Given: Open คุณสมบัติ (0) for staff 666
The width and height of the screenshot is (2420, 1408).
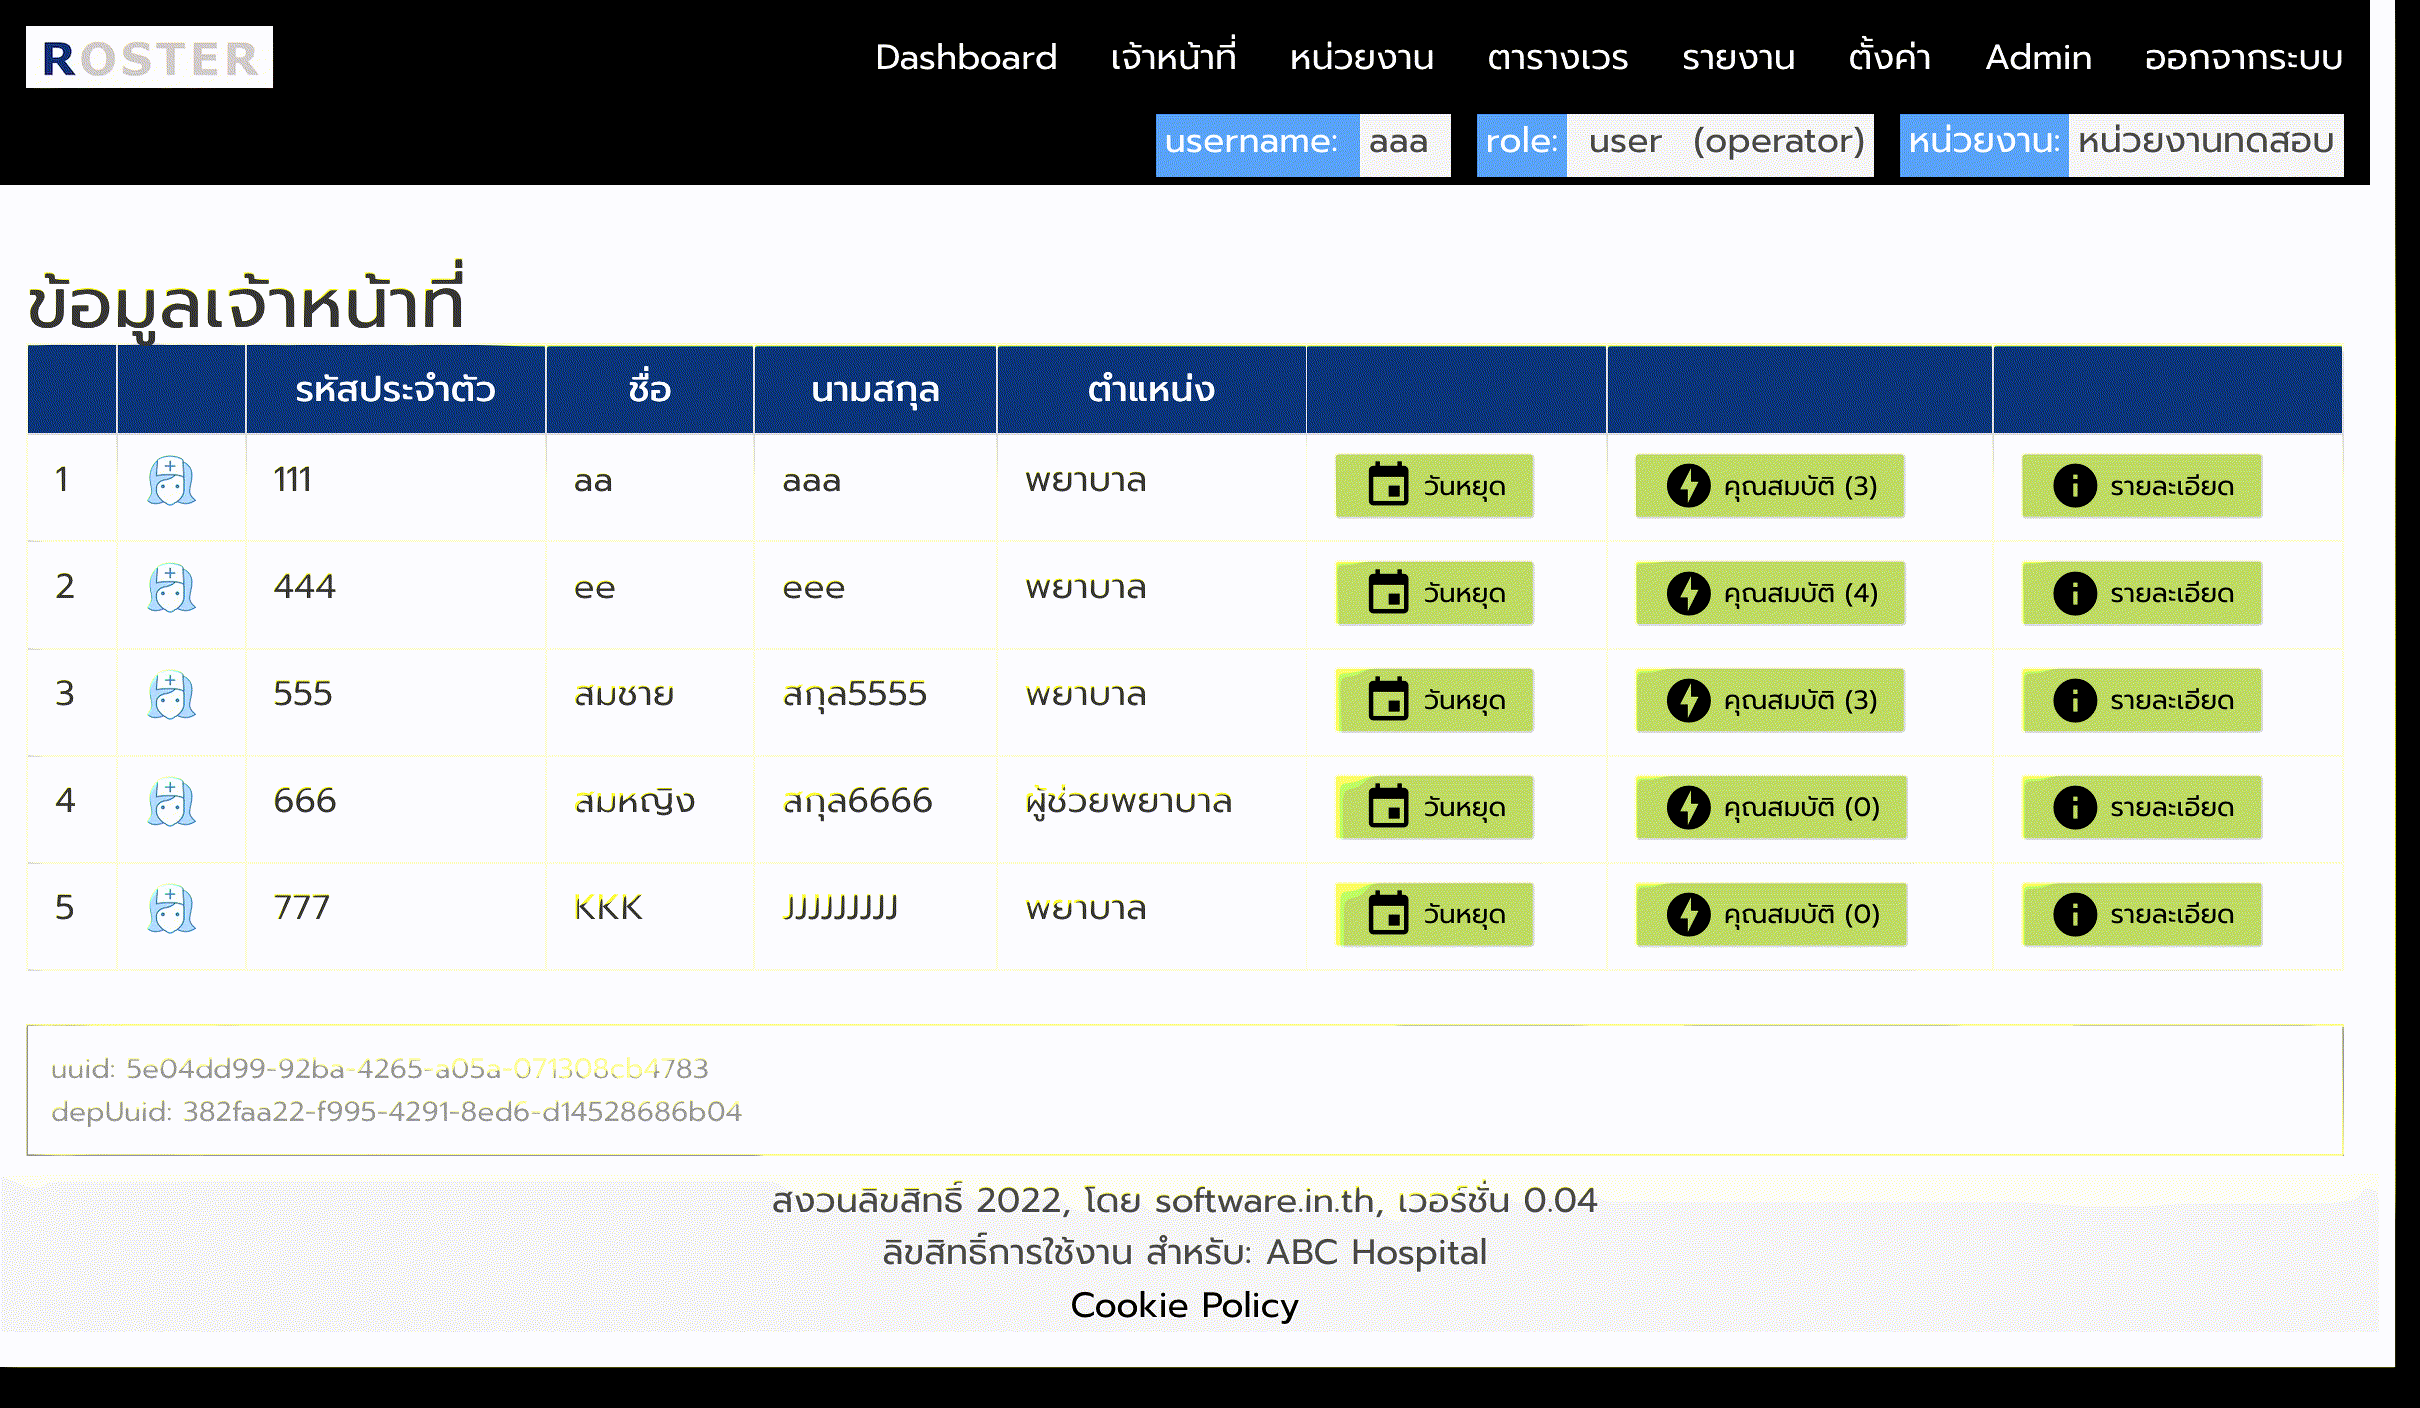Looking at the screenshot, I should (1770, 807).
